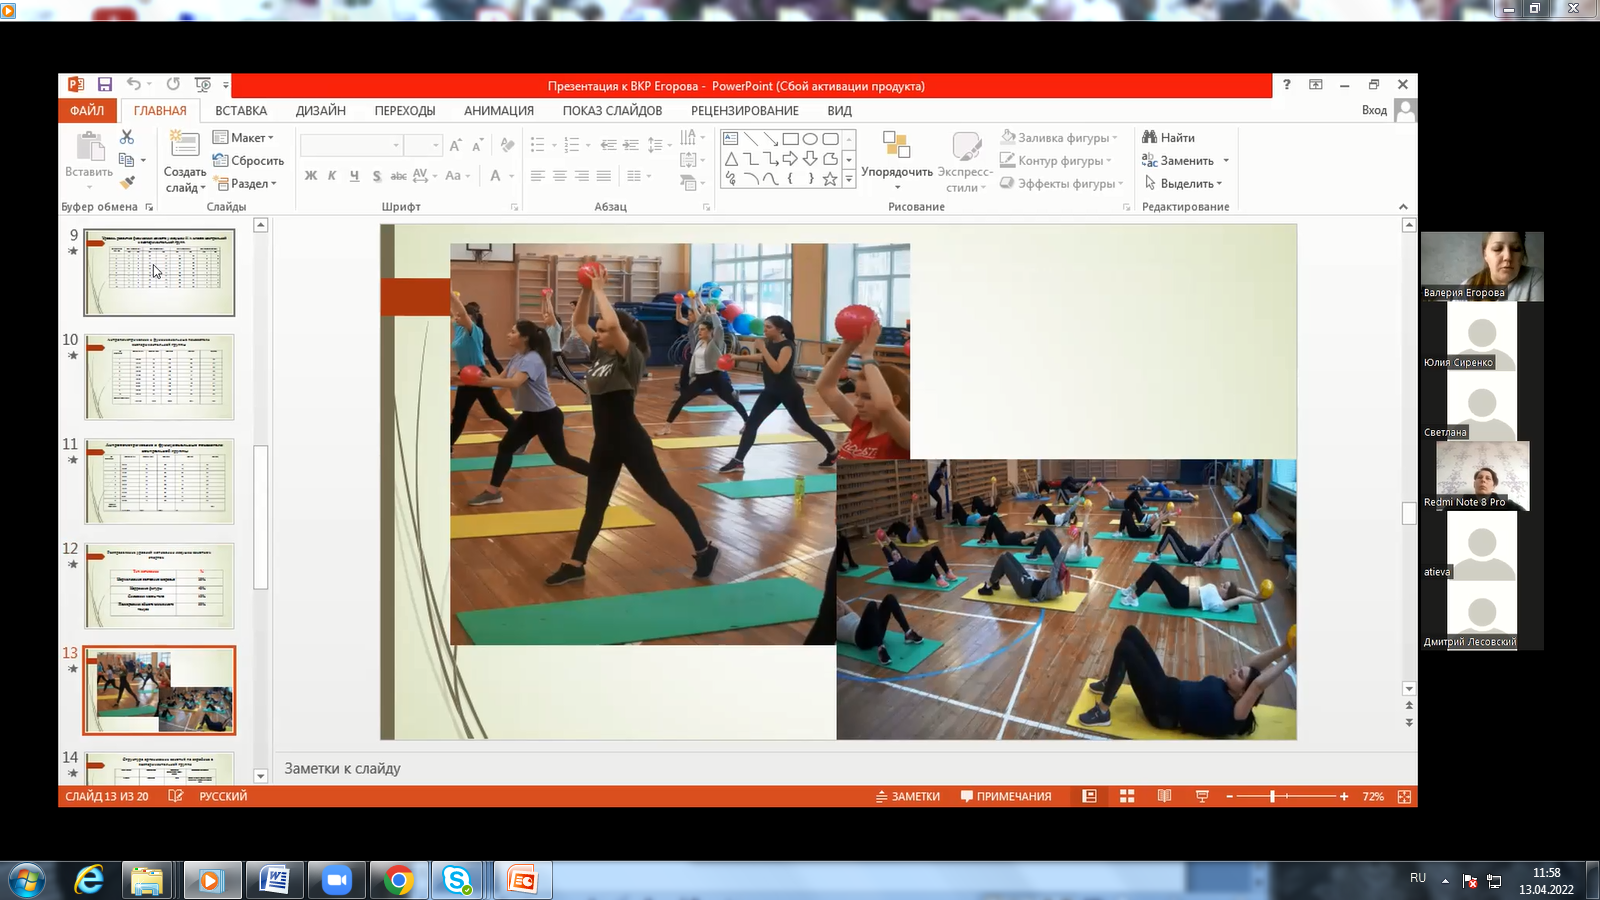Image resolution: width=1600 pixels, height=900 pixels.
Task: Choose the right arrow block shape
Action: coord(790,159)
